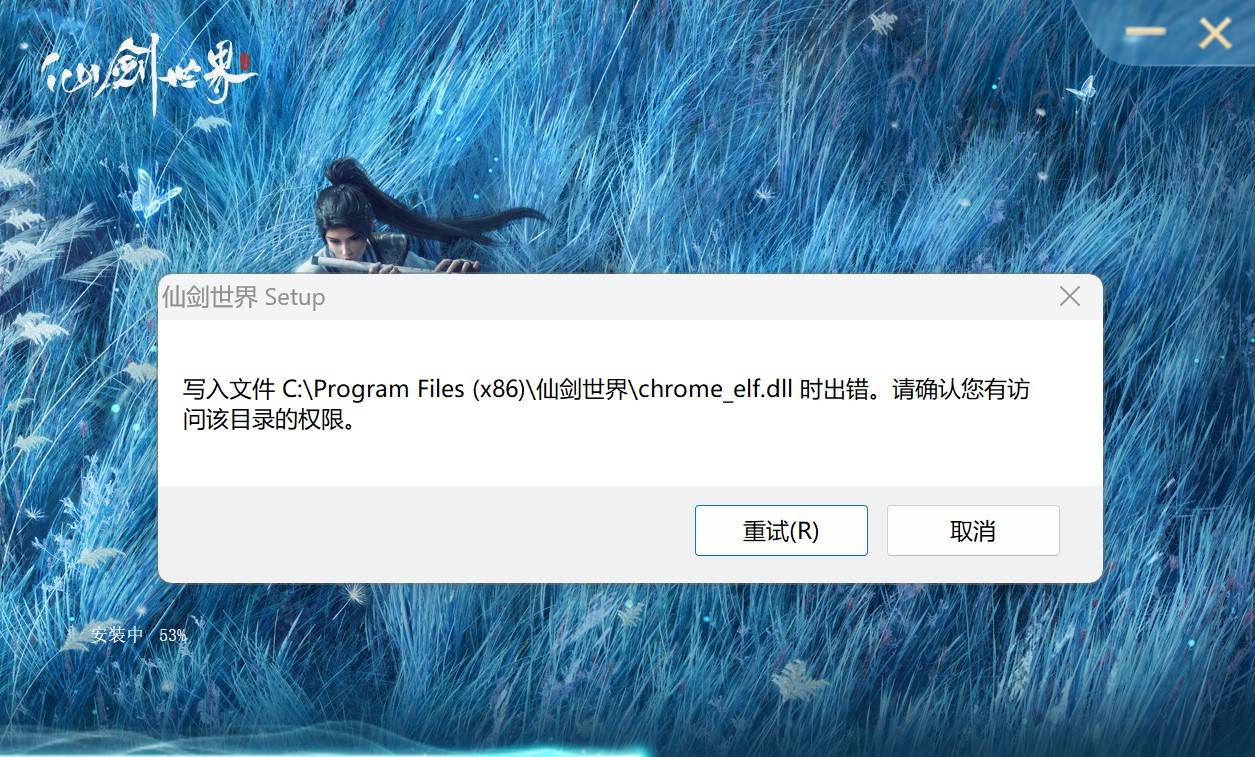Close the installer with the yellow X
Image resolution: width=1255 pixels, height=757 pixels.
pos(1215,33)
